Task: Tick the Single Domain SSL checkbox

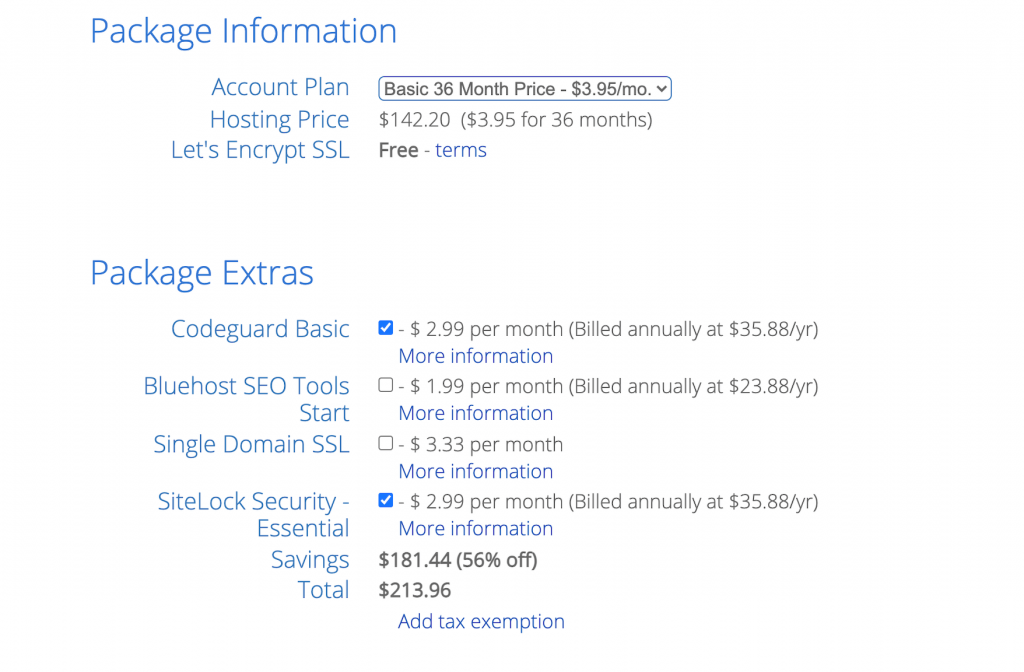Action: [x=385, y=443]
